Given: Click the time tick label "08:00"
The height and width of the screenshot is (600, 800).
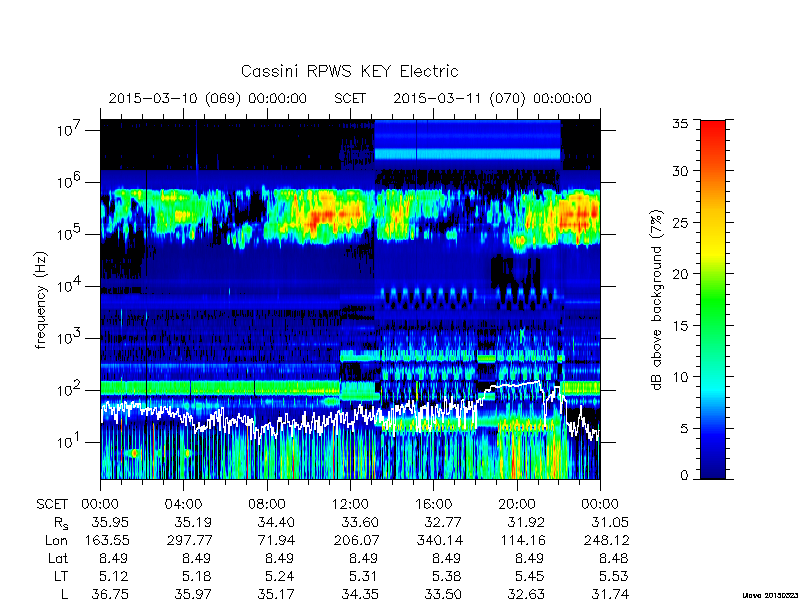Looking at the screenshot, I should tap(266, 504).
